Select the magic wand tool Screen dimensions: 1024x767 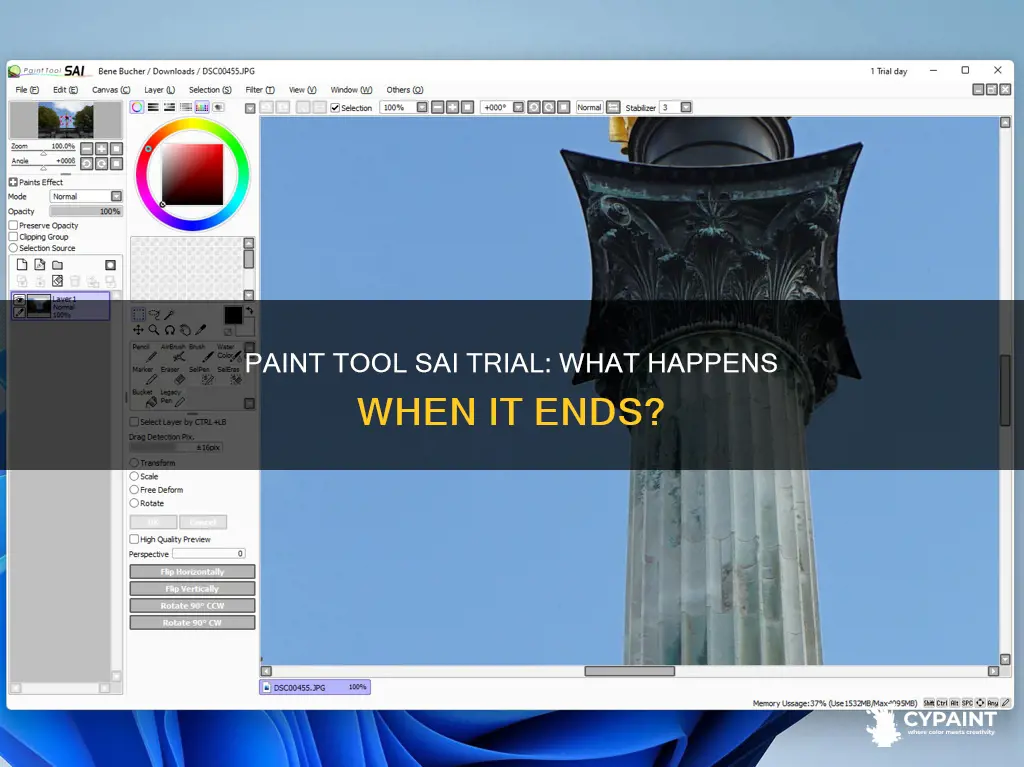tap(170, 315)
